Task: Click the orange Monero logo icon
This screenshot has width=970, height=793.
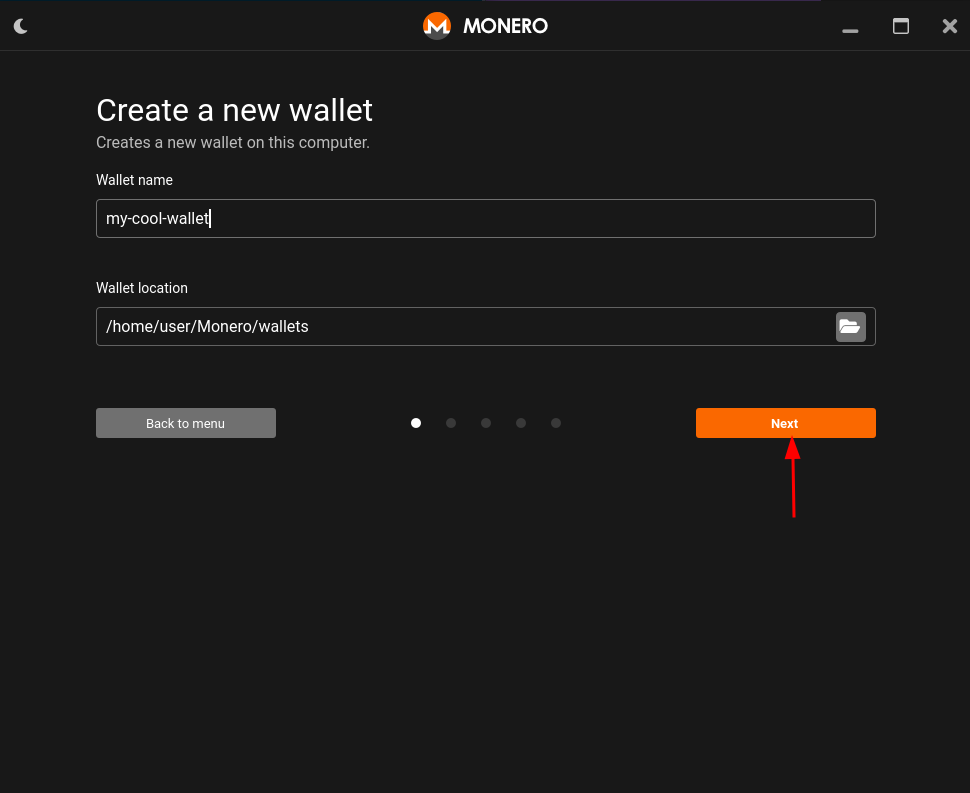Action: point(437,26)
